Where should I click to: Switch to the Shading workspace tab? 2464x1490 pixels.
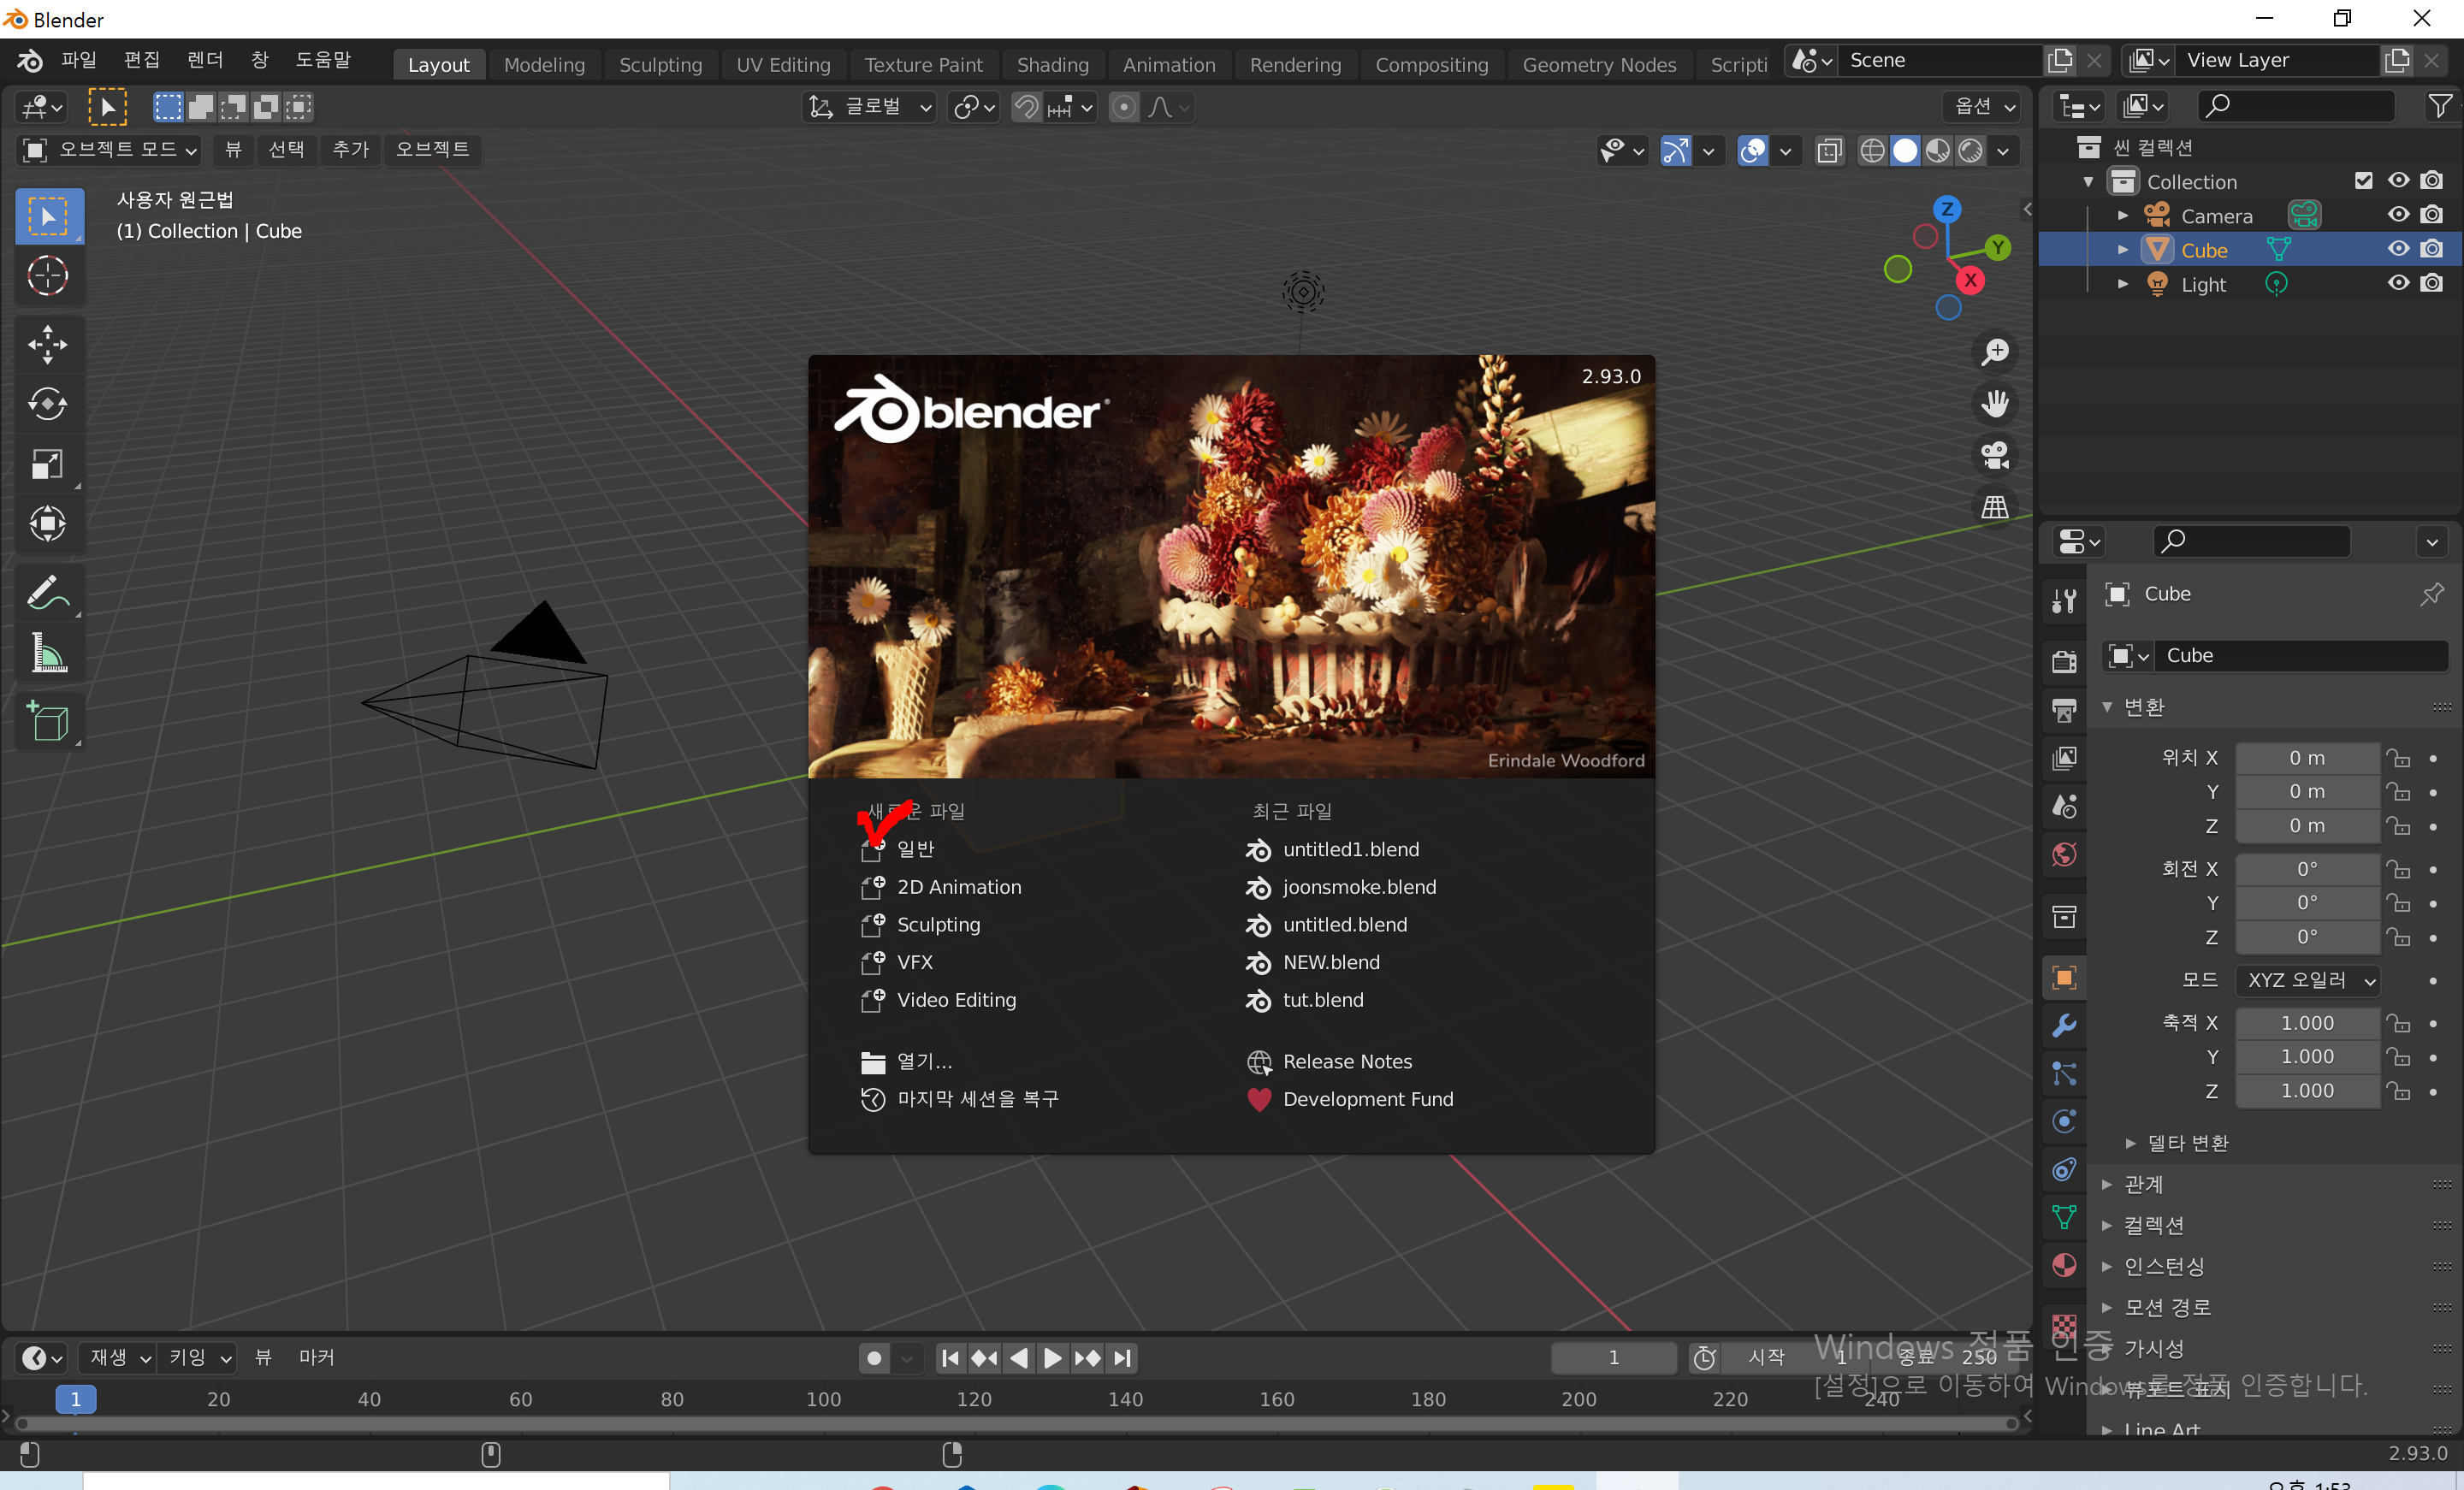point(1052,64)
